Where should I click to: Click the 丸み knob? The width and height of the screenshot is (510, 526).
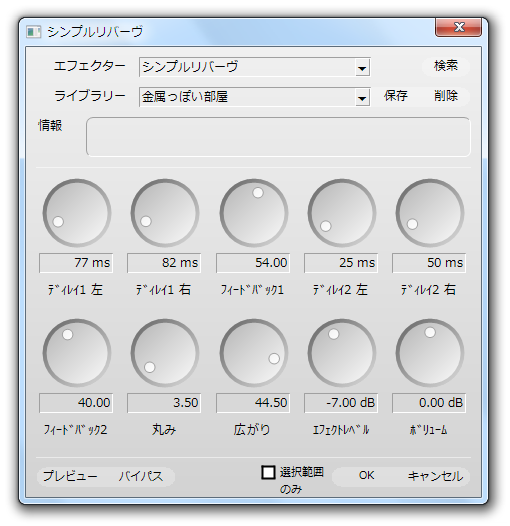(x=165, y=353)
